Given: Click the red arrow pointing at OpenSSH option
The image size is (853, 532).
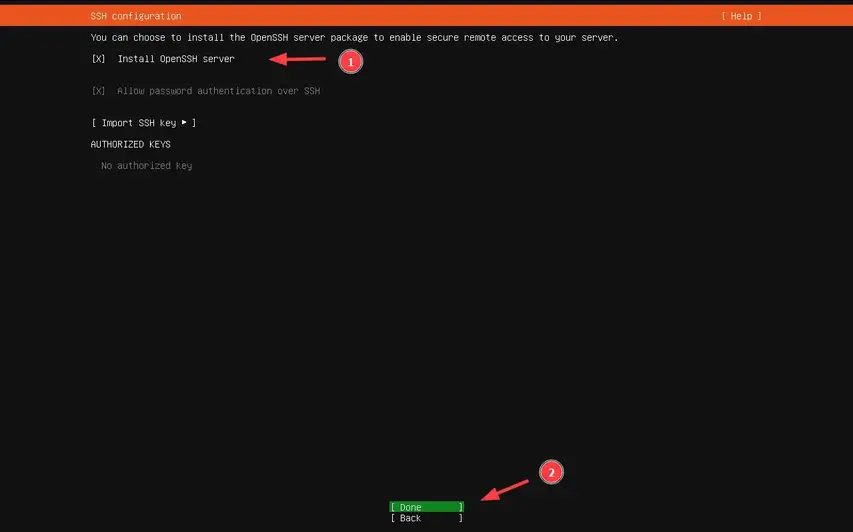Looking at the screenshot, I should (x=299, y=60).
